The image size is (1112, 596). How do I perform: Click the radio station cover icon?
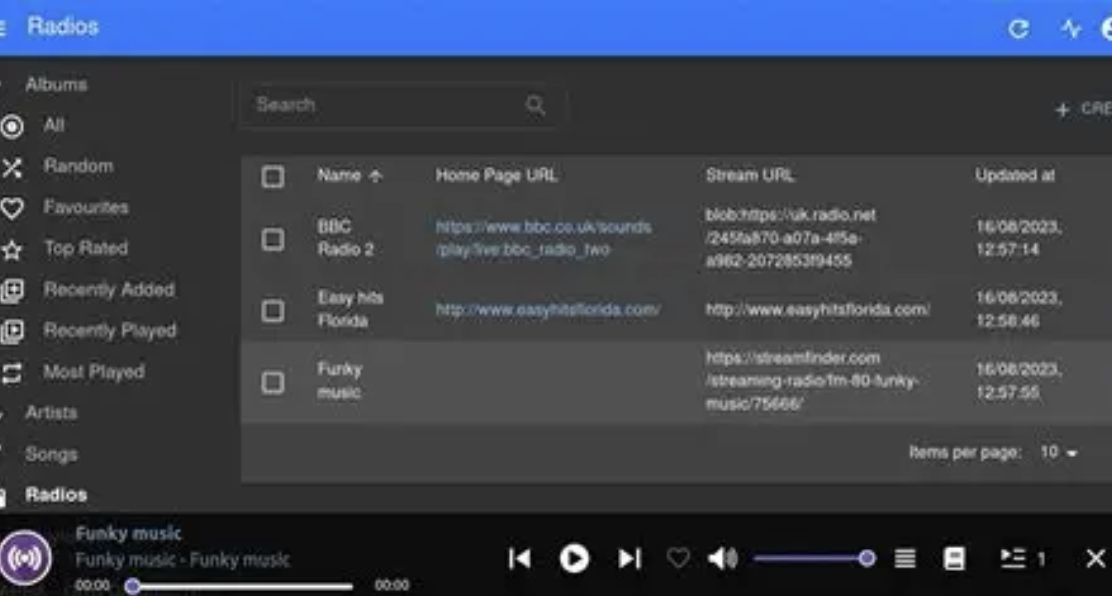coord(25,558)
